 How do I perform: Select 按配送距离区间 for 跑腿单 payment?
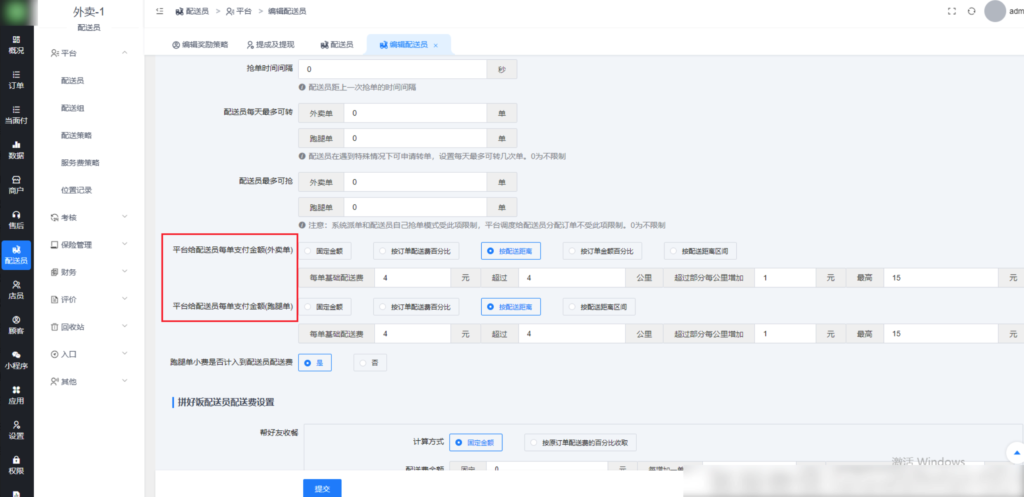pos(600,307)
